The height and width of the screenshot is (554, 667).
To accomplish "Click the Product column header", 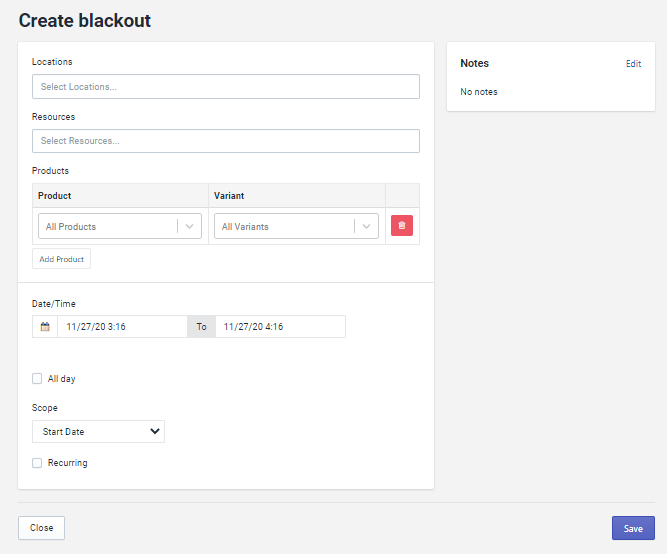I will pyautogui.click(x=55, y=196).
